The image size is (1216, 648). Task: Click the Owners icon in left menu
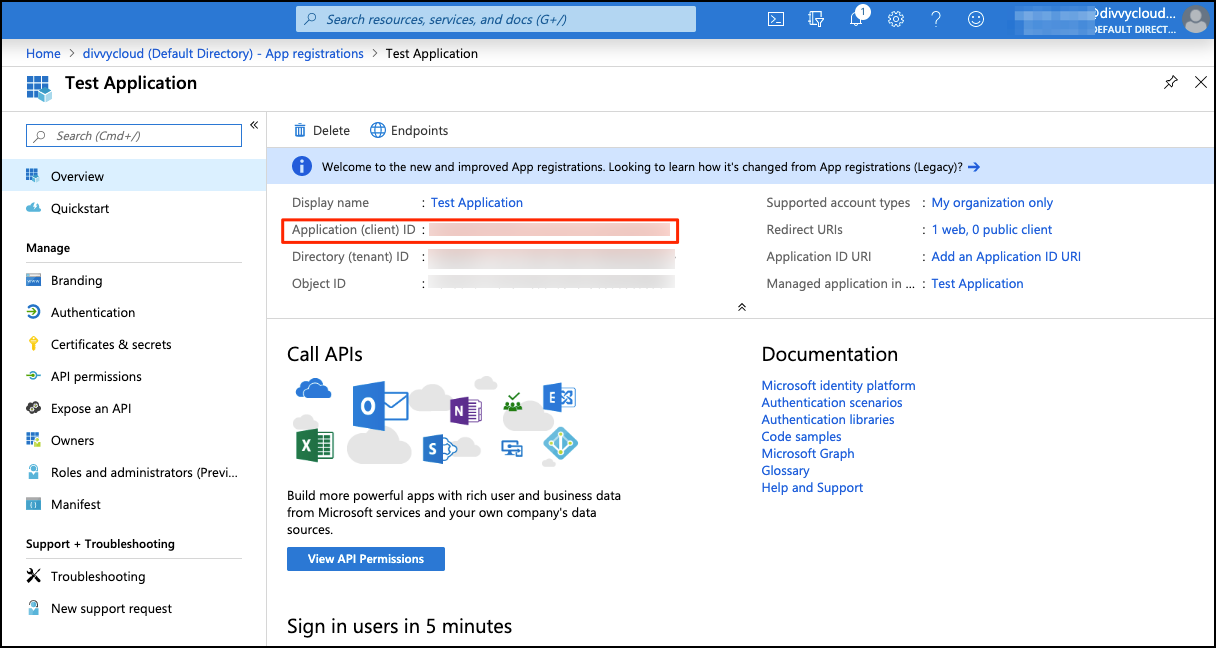33,440
